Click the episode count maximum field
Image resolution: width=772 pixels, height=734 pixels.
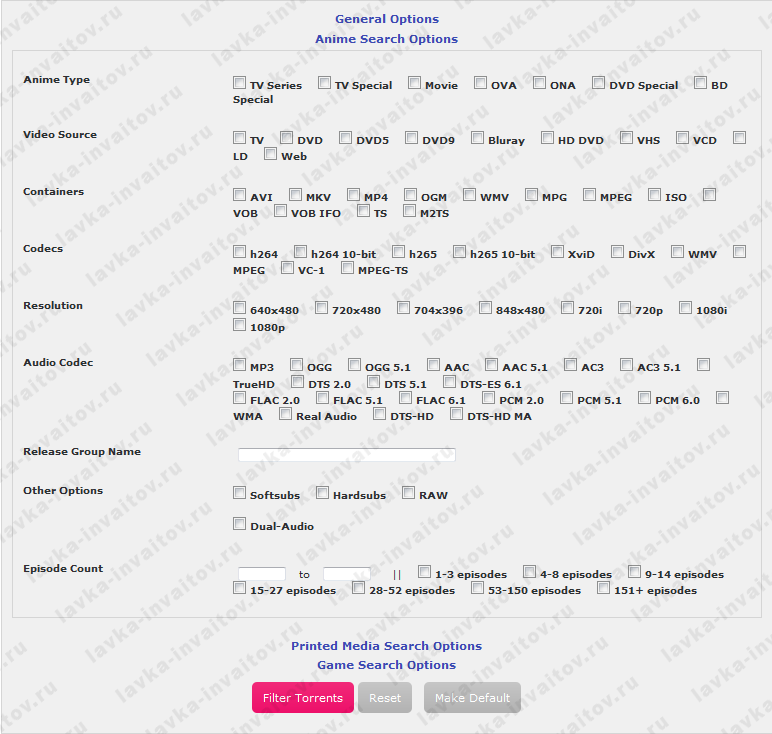347,574
